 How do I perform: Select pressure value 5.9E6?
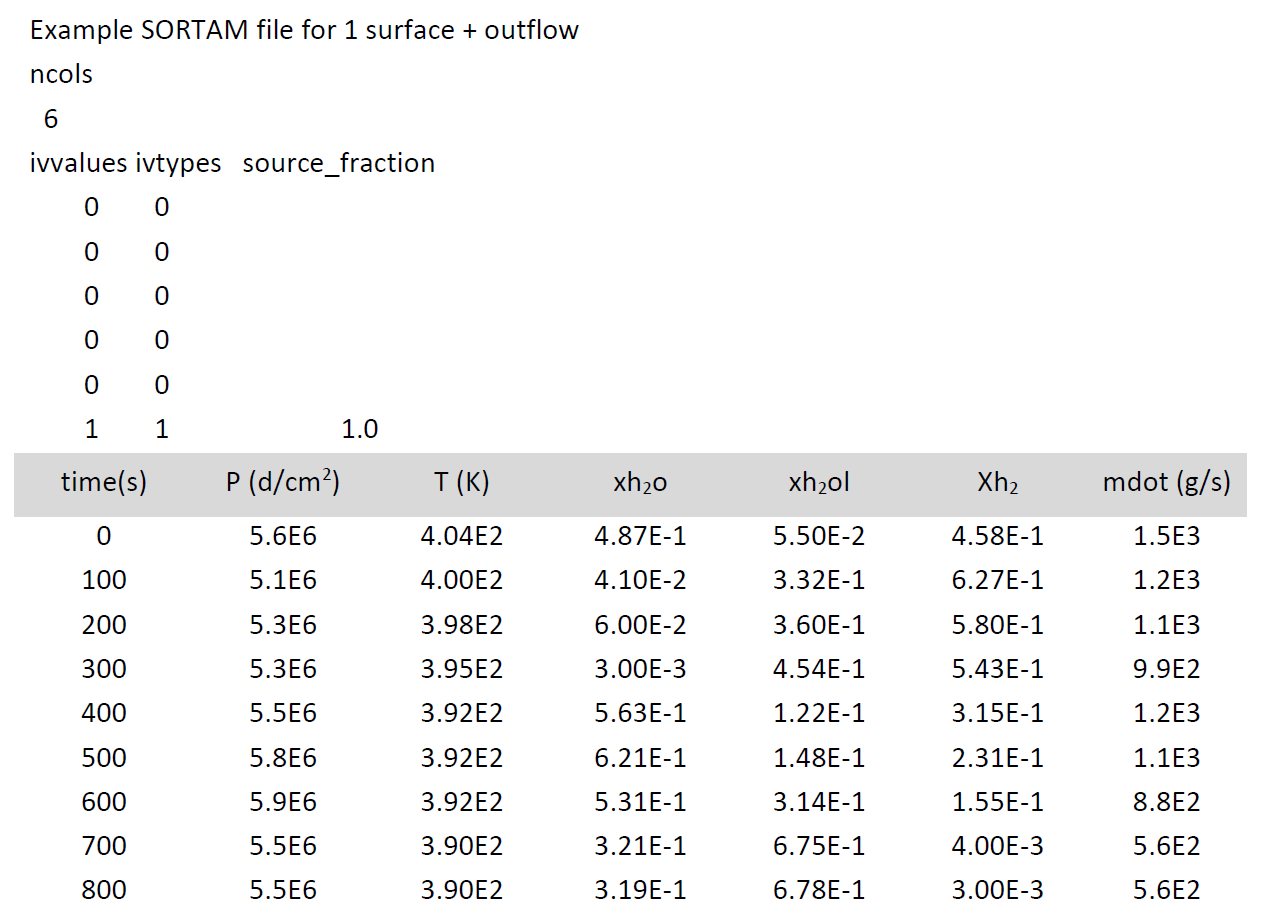(283, 802)
